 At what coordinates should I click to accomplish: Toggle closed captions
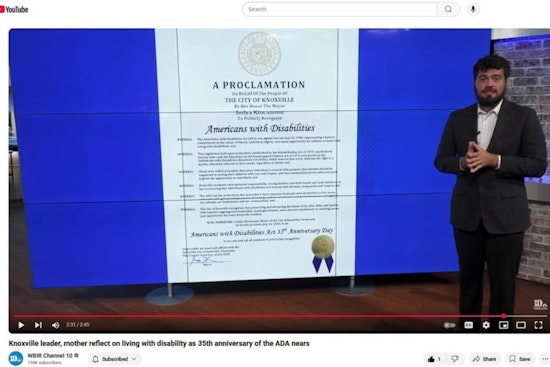pyautogui.click(x=468, y=325)
